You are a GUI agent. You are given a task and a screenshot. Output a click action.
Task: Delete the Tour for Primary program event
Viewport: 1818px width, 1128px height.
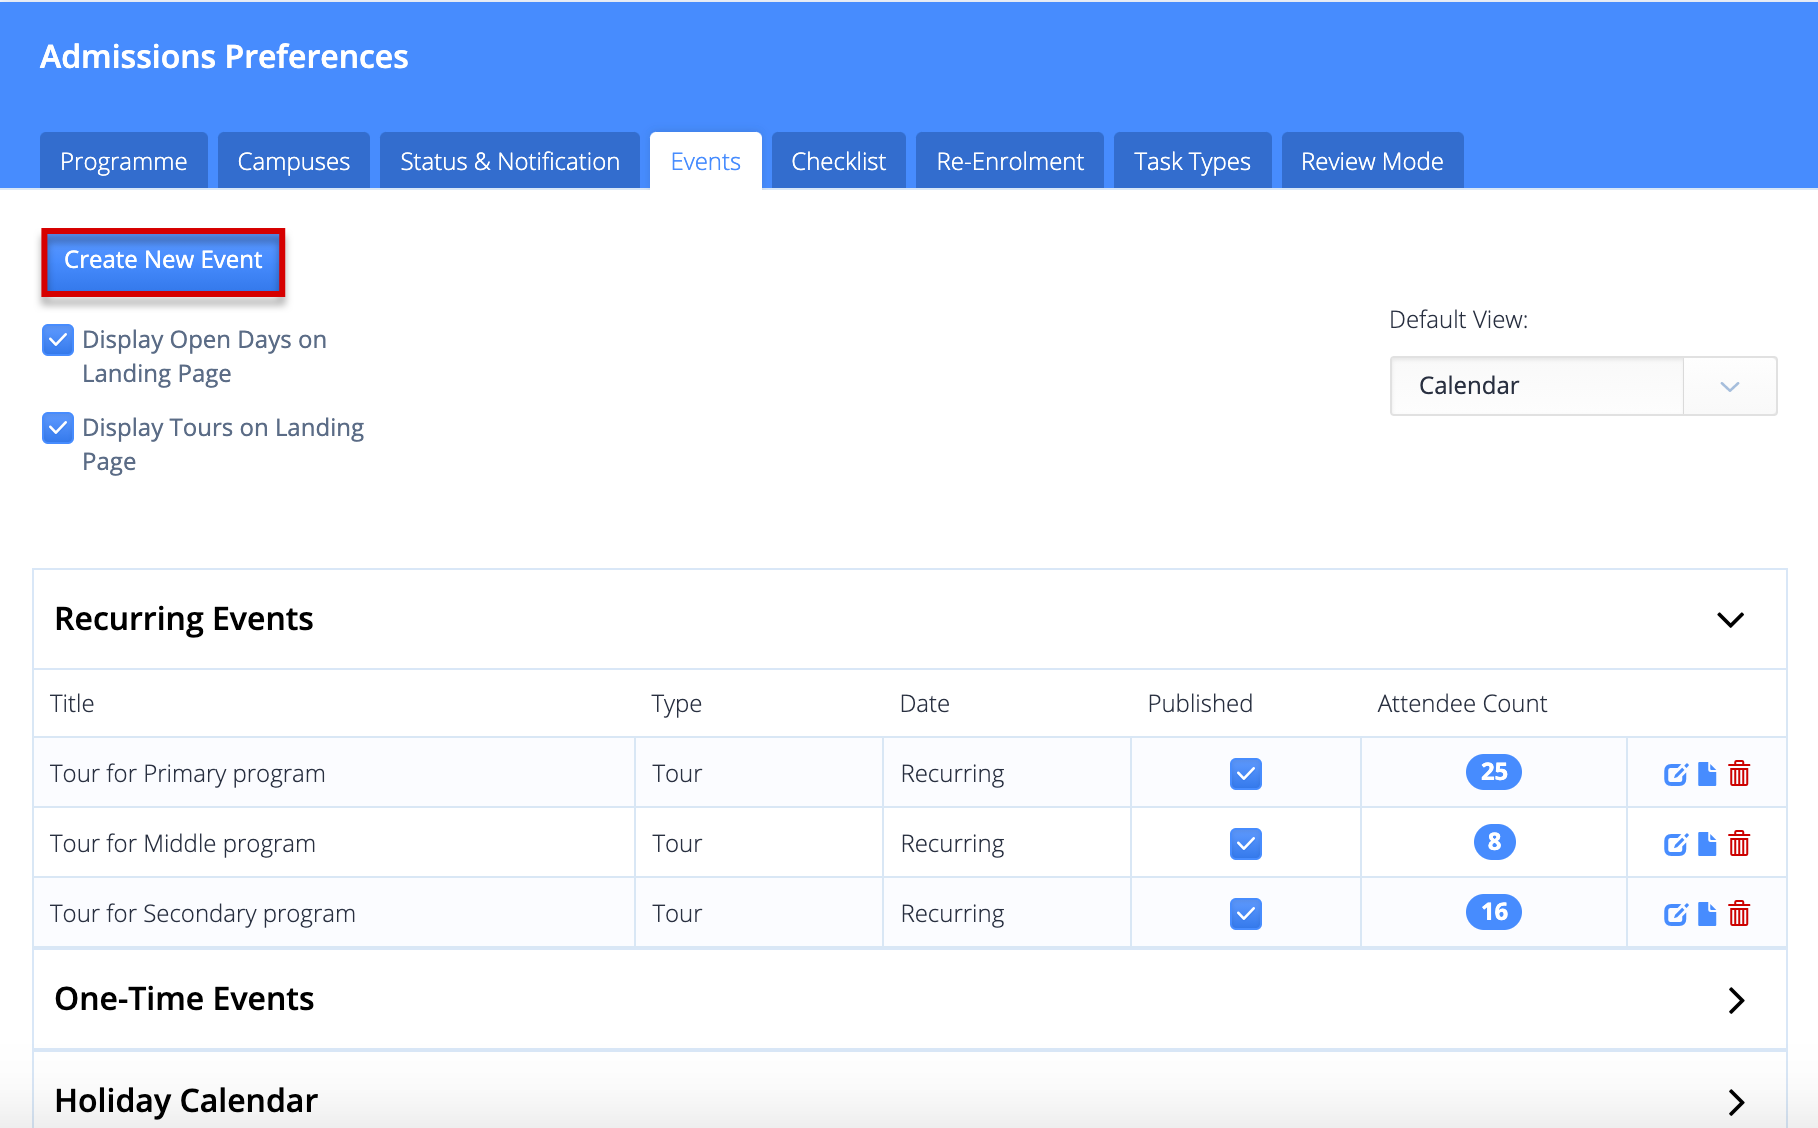[1739, 774]
